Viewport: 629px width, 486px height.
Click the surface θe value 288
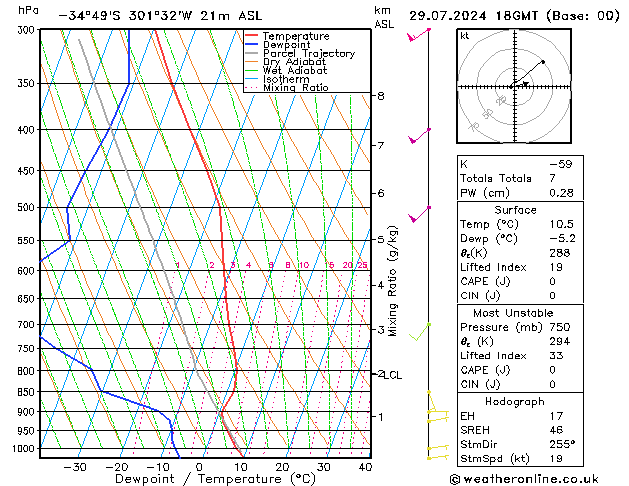coord(560,253)
